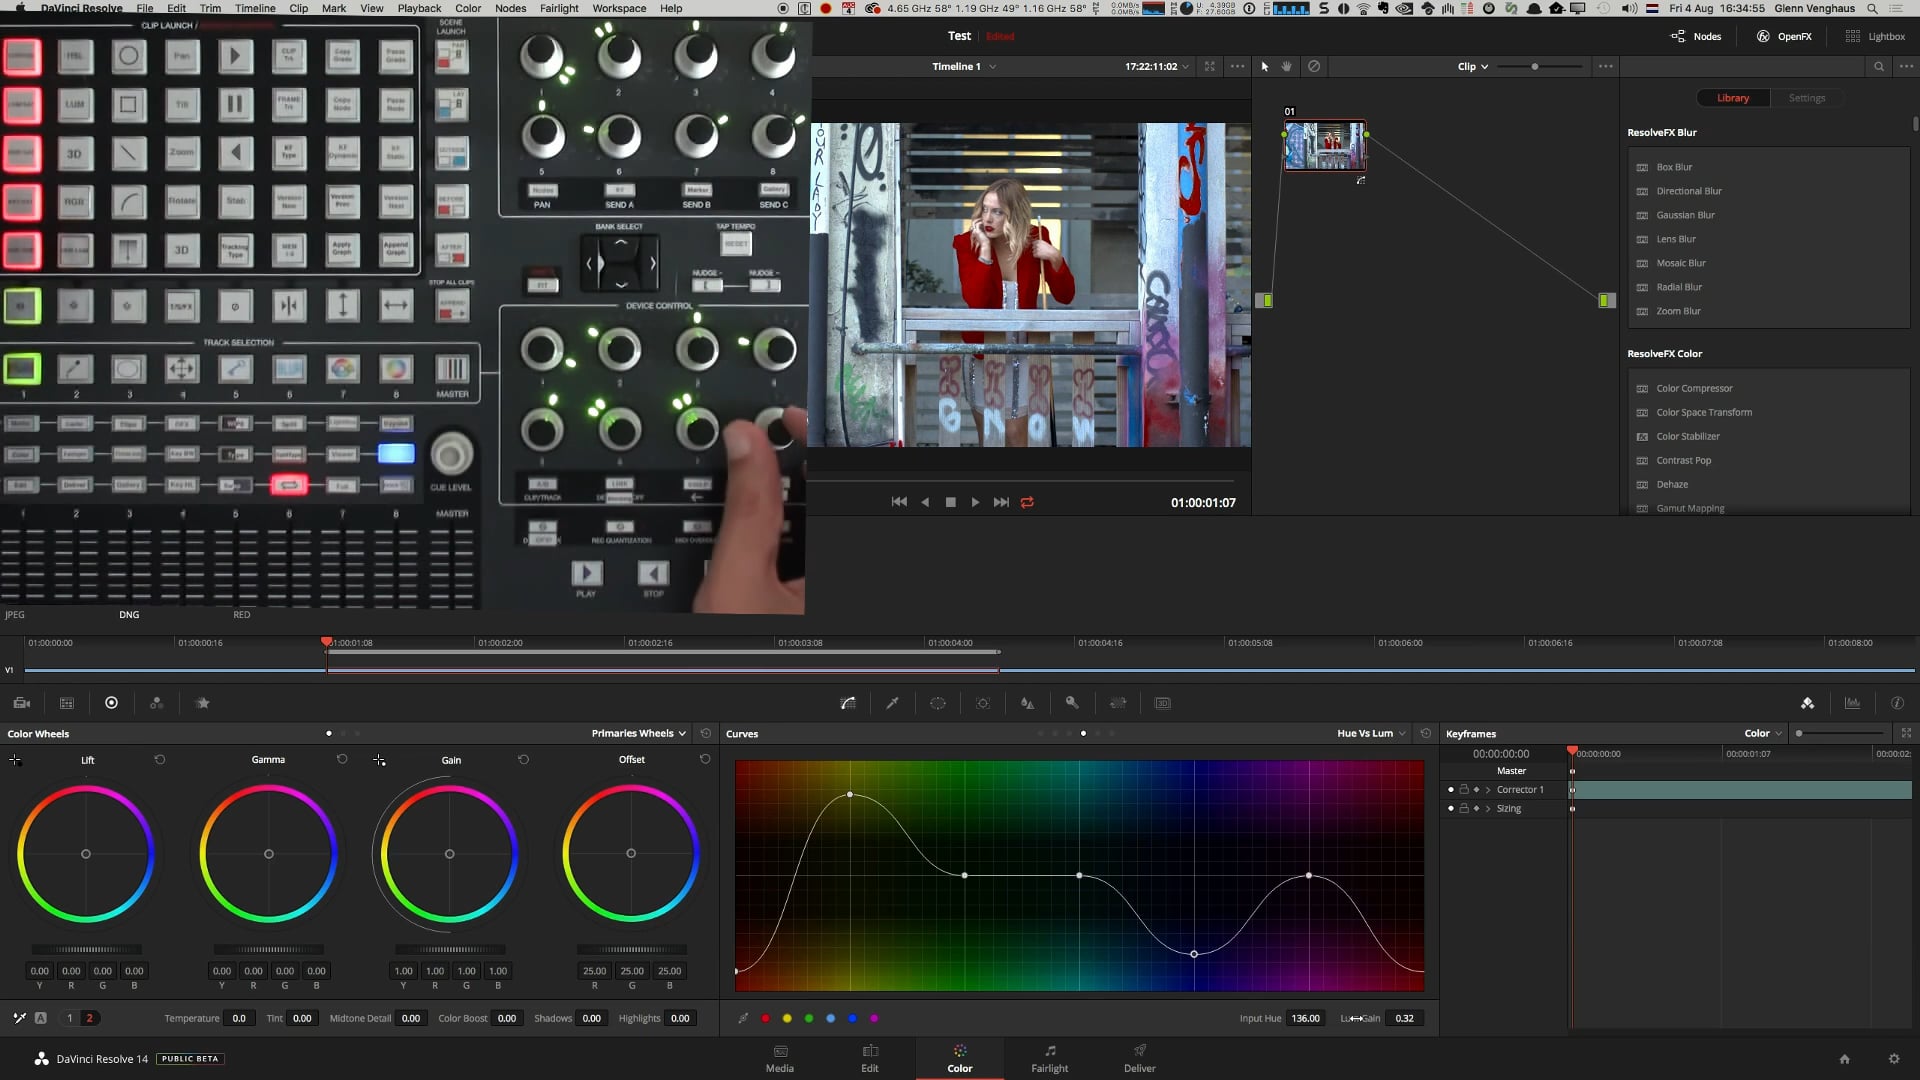
Task: Switch to the Fairlight page
Action: coord(1050,1058)
